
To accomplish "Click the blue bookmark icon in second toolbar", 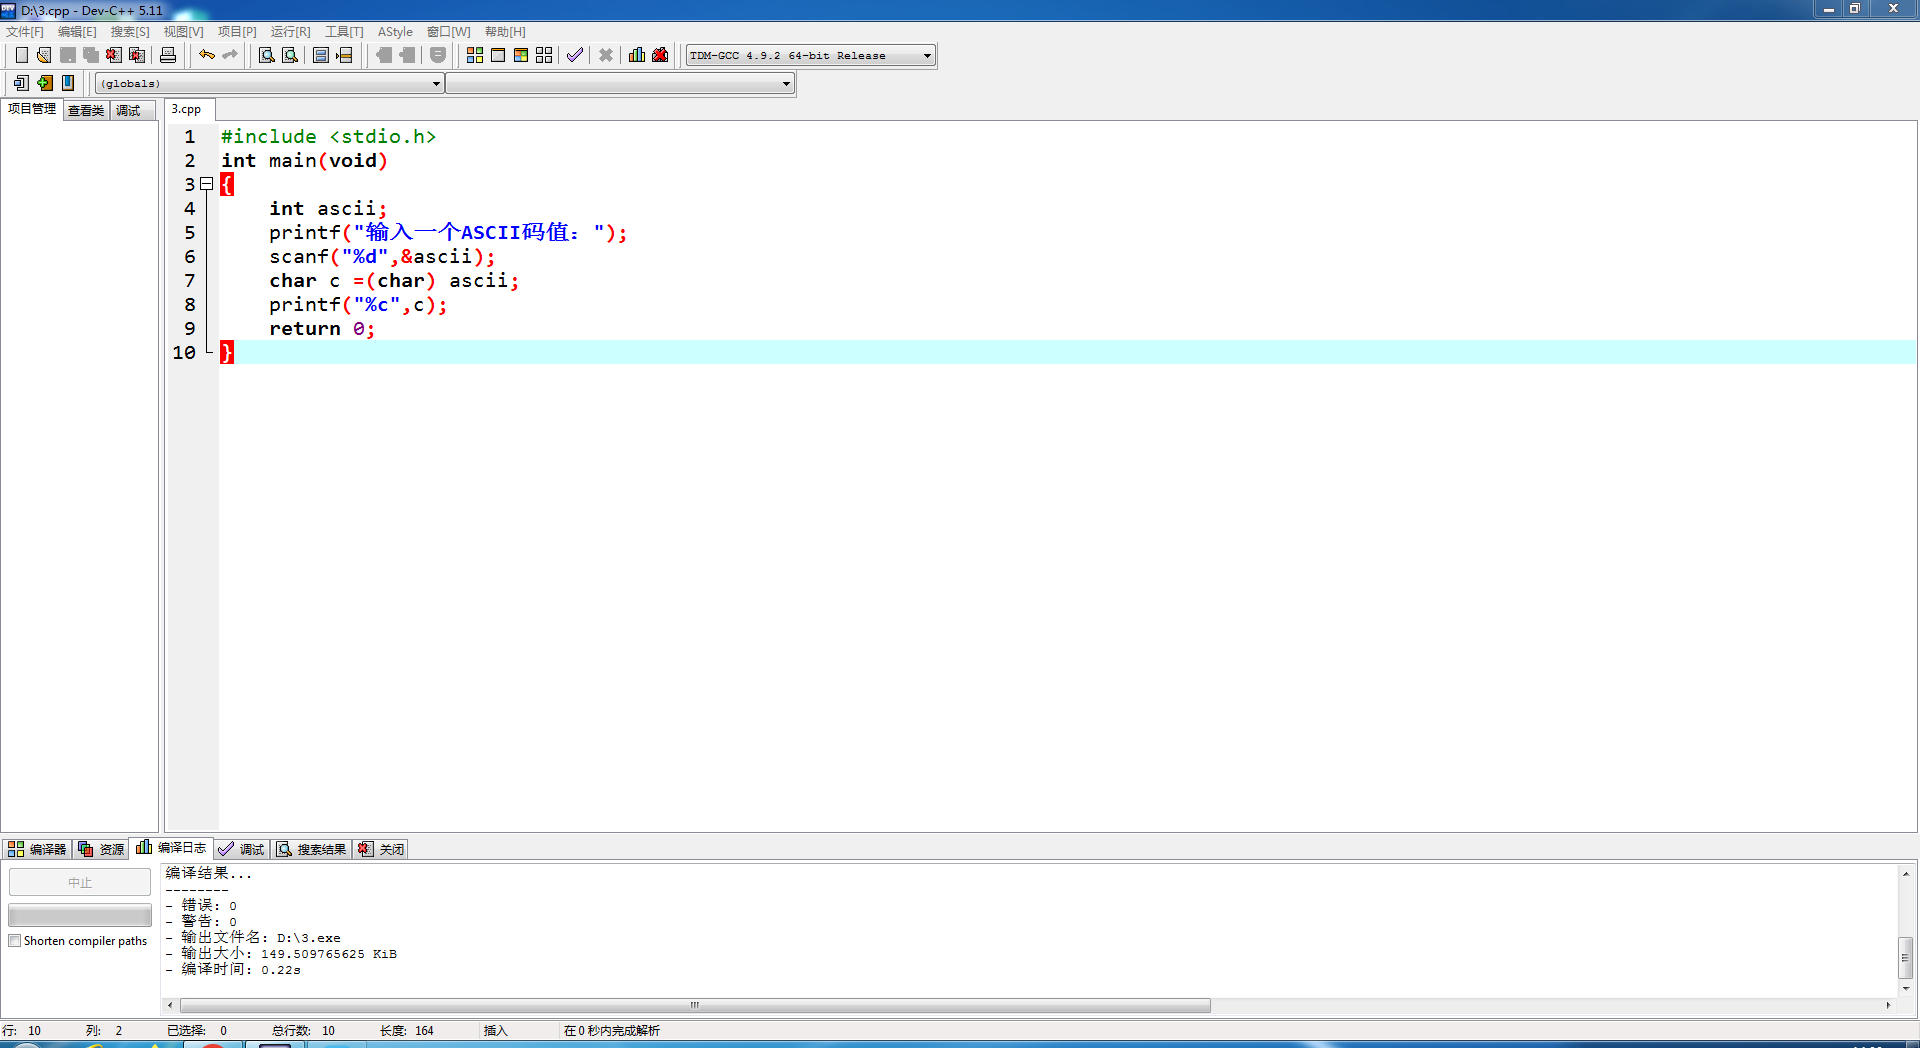I will coord(68,83).
